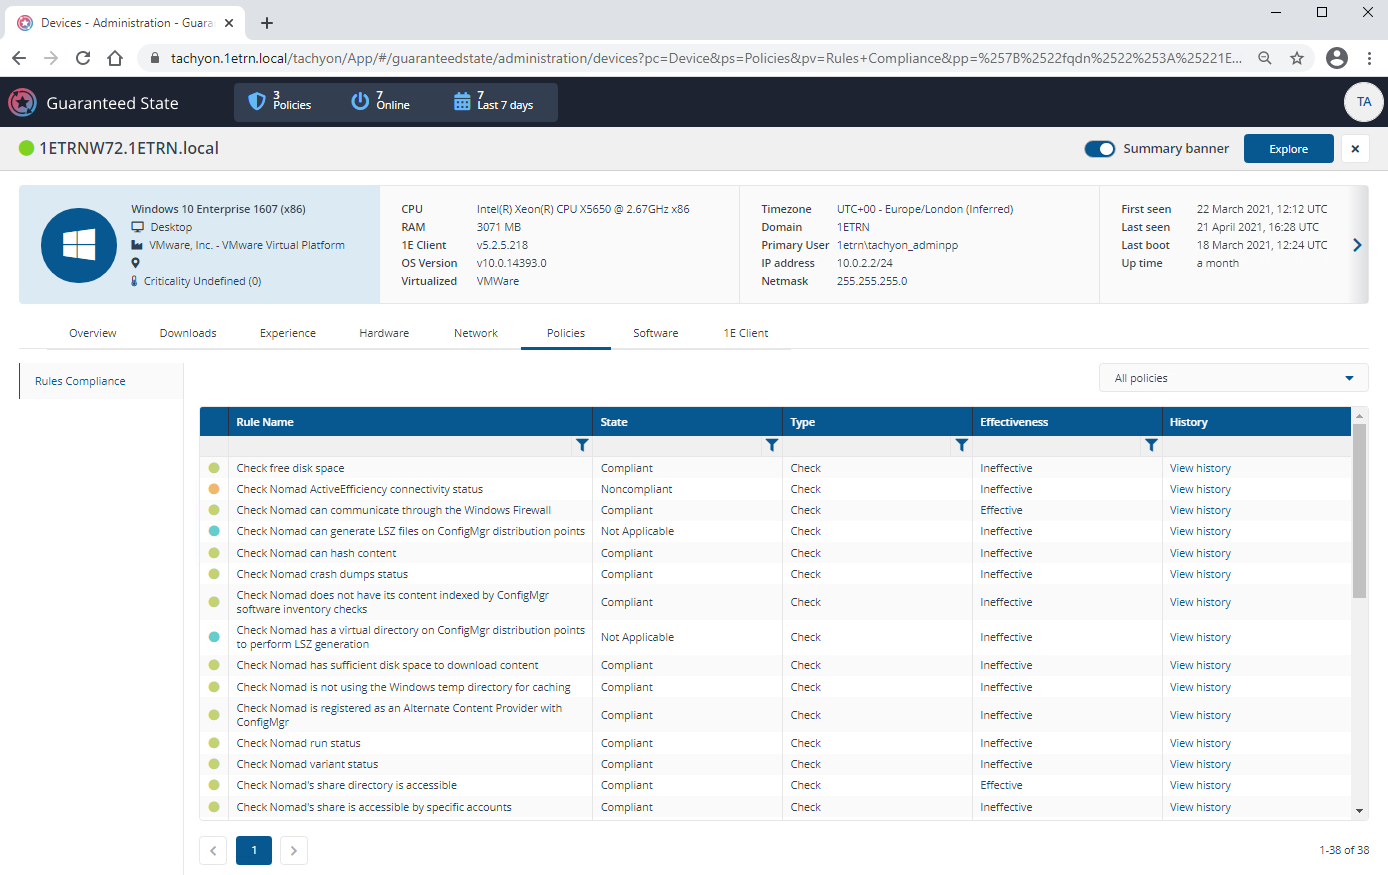The height and width of the screenshot is (875, 1388).
Task: Click the location pin icon
Action: point(136,263)
